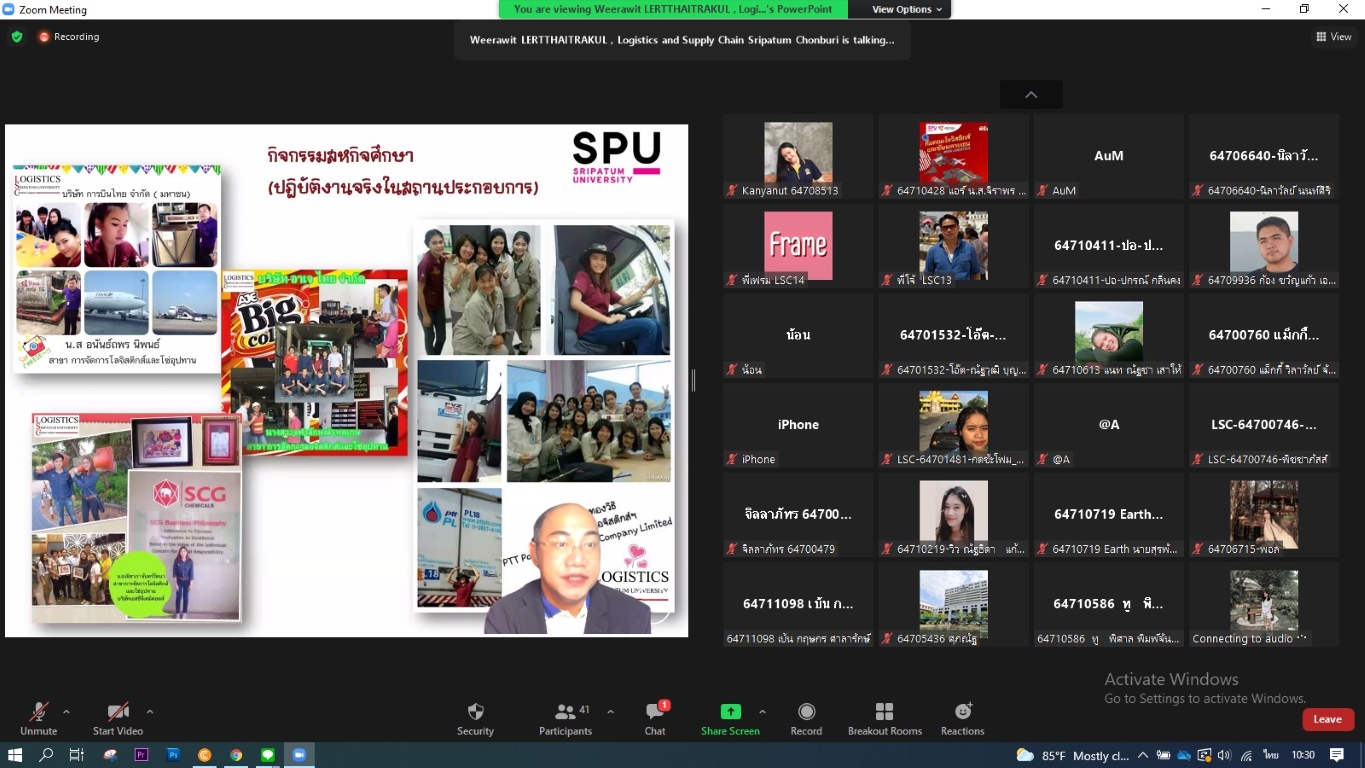Go to previous gallery page with up arrow

coord(1031,95)
